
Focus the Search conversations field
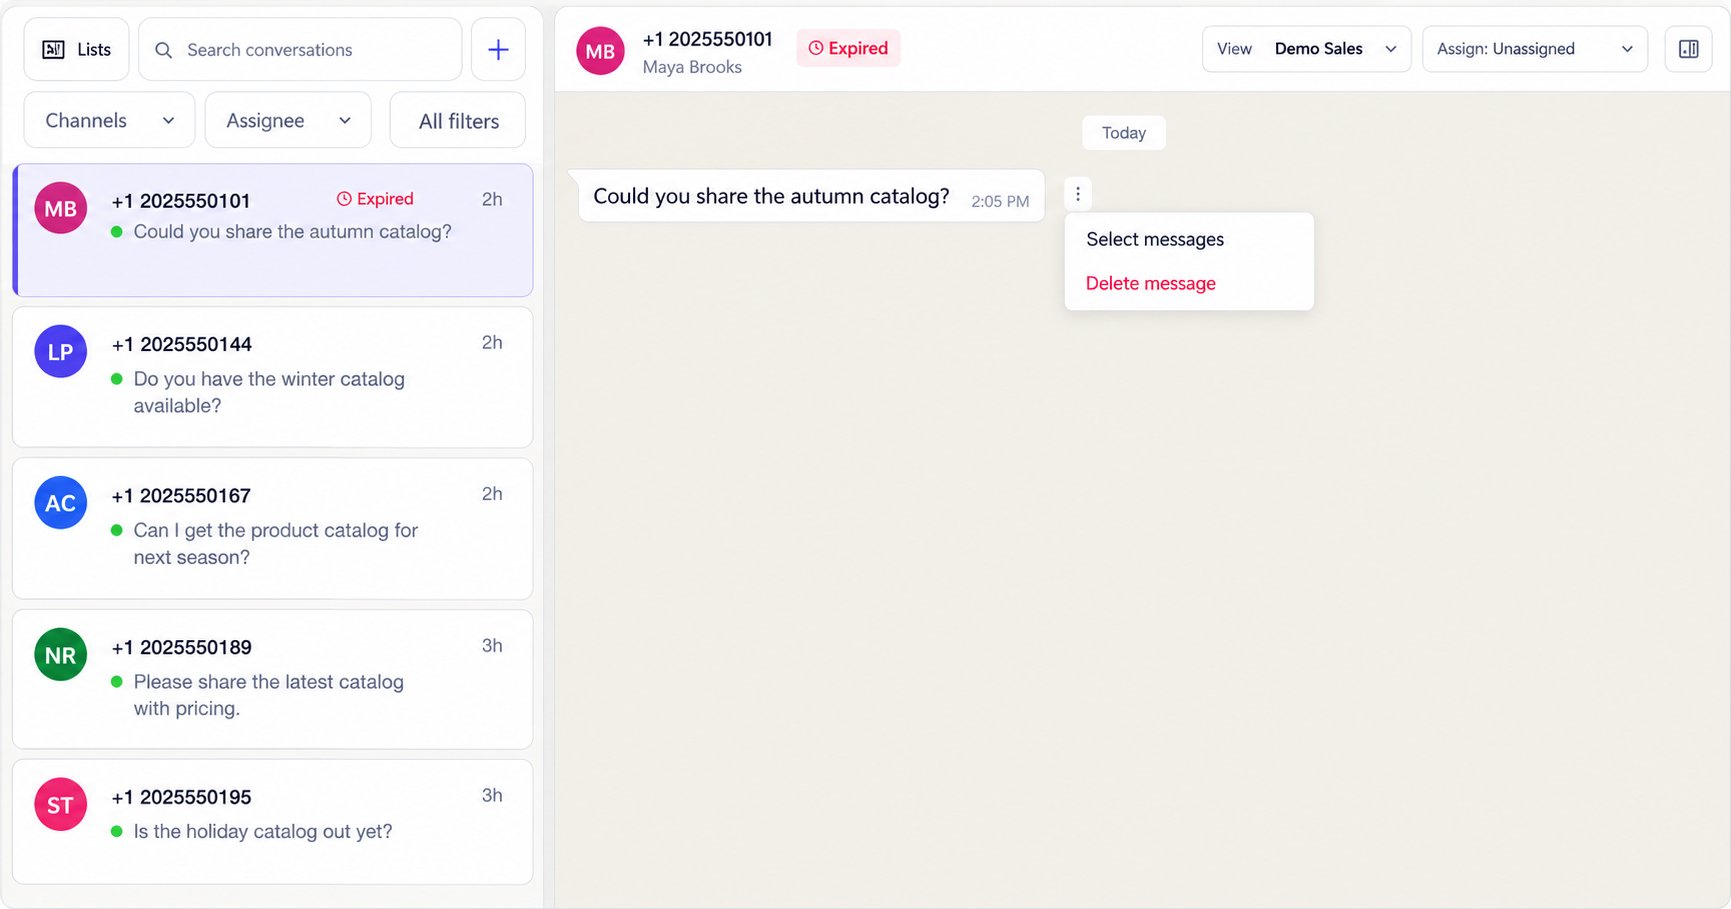(x=300, y=49)
